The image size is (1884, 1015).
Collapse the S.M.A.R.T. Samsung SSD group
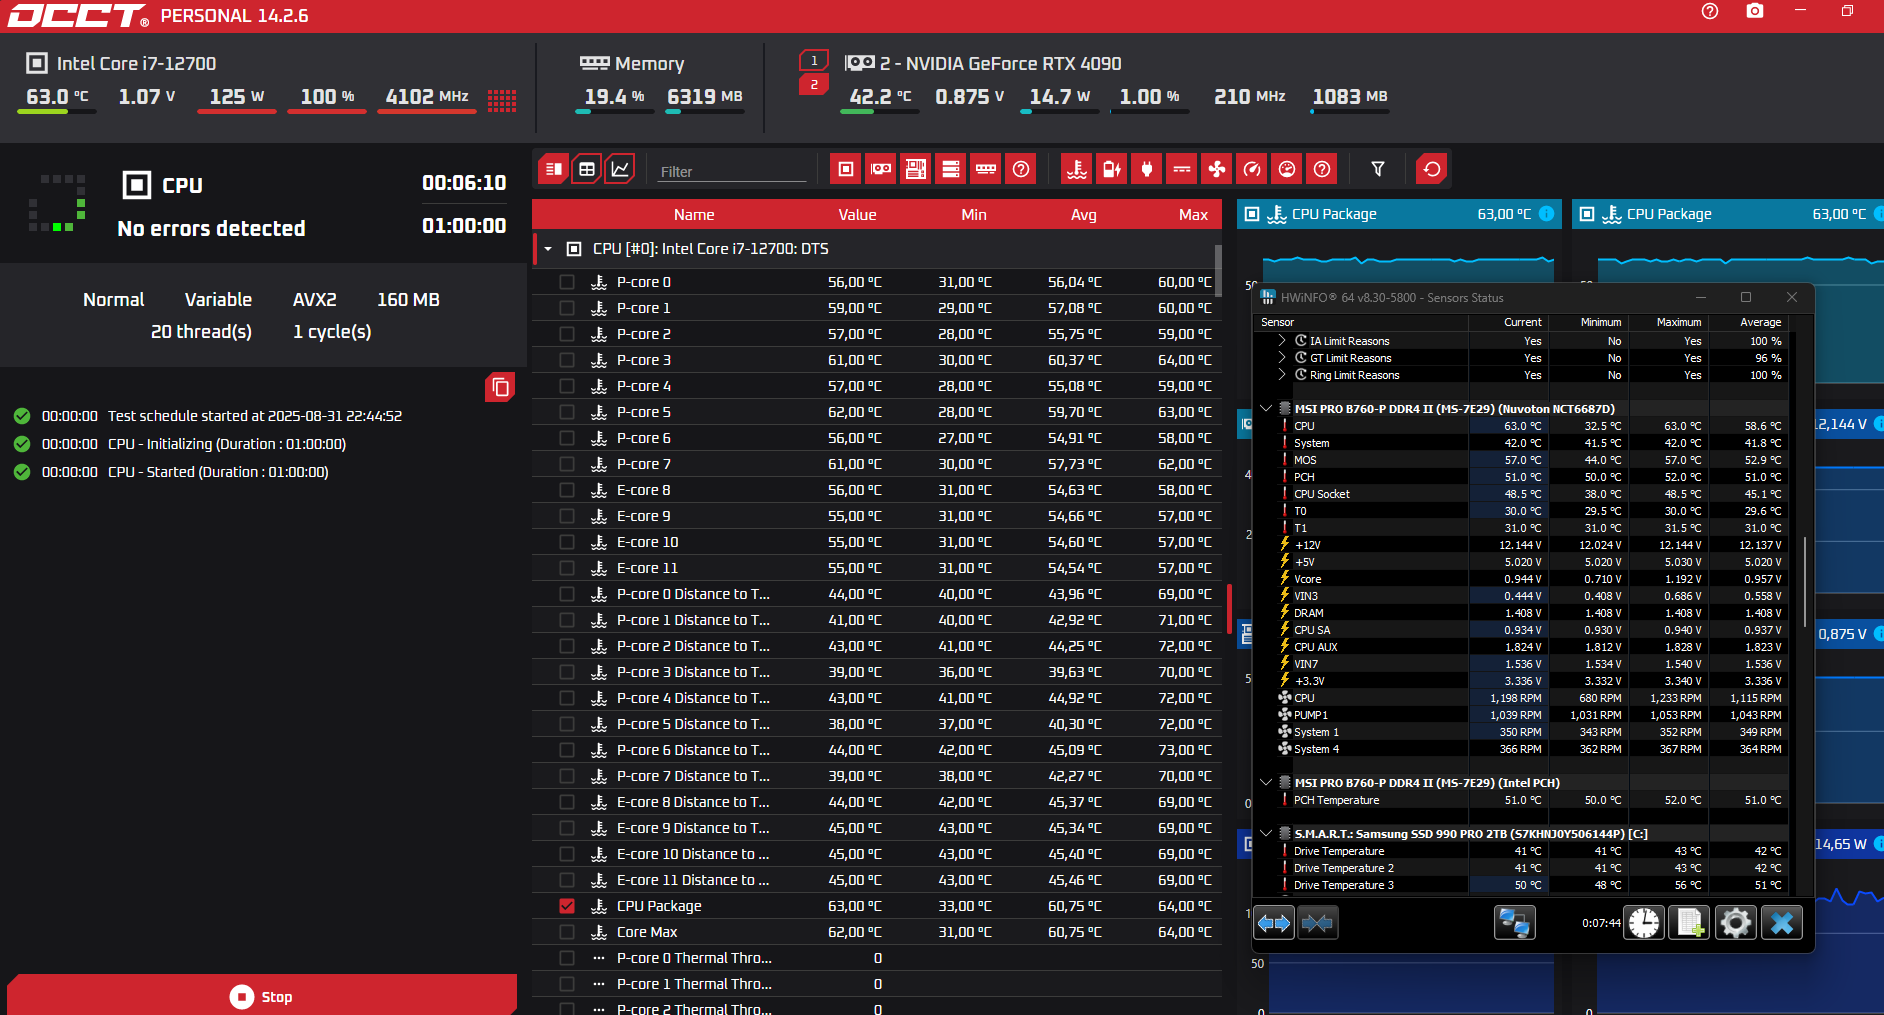click(1266, 833)
